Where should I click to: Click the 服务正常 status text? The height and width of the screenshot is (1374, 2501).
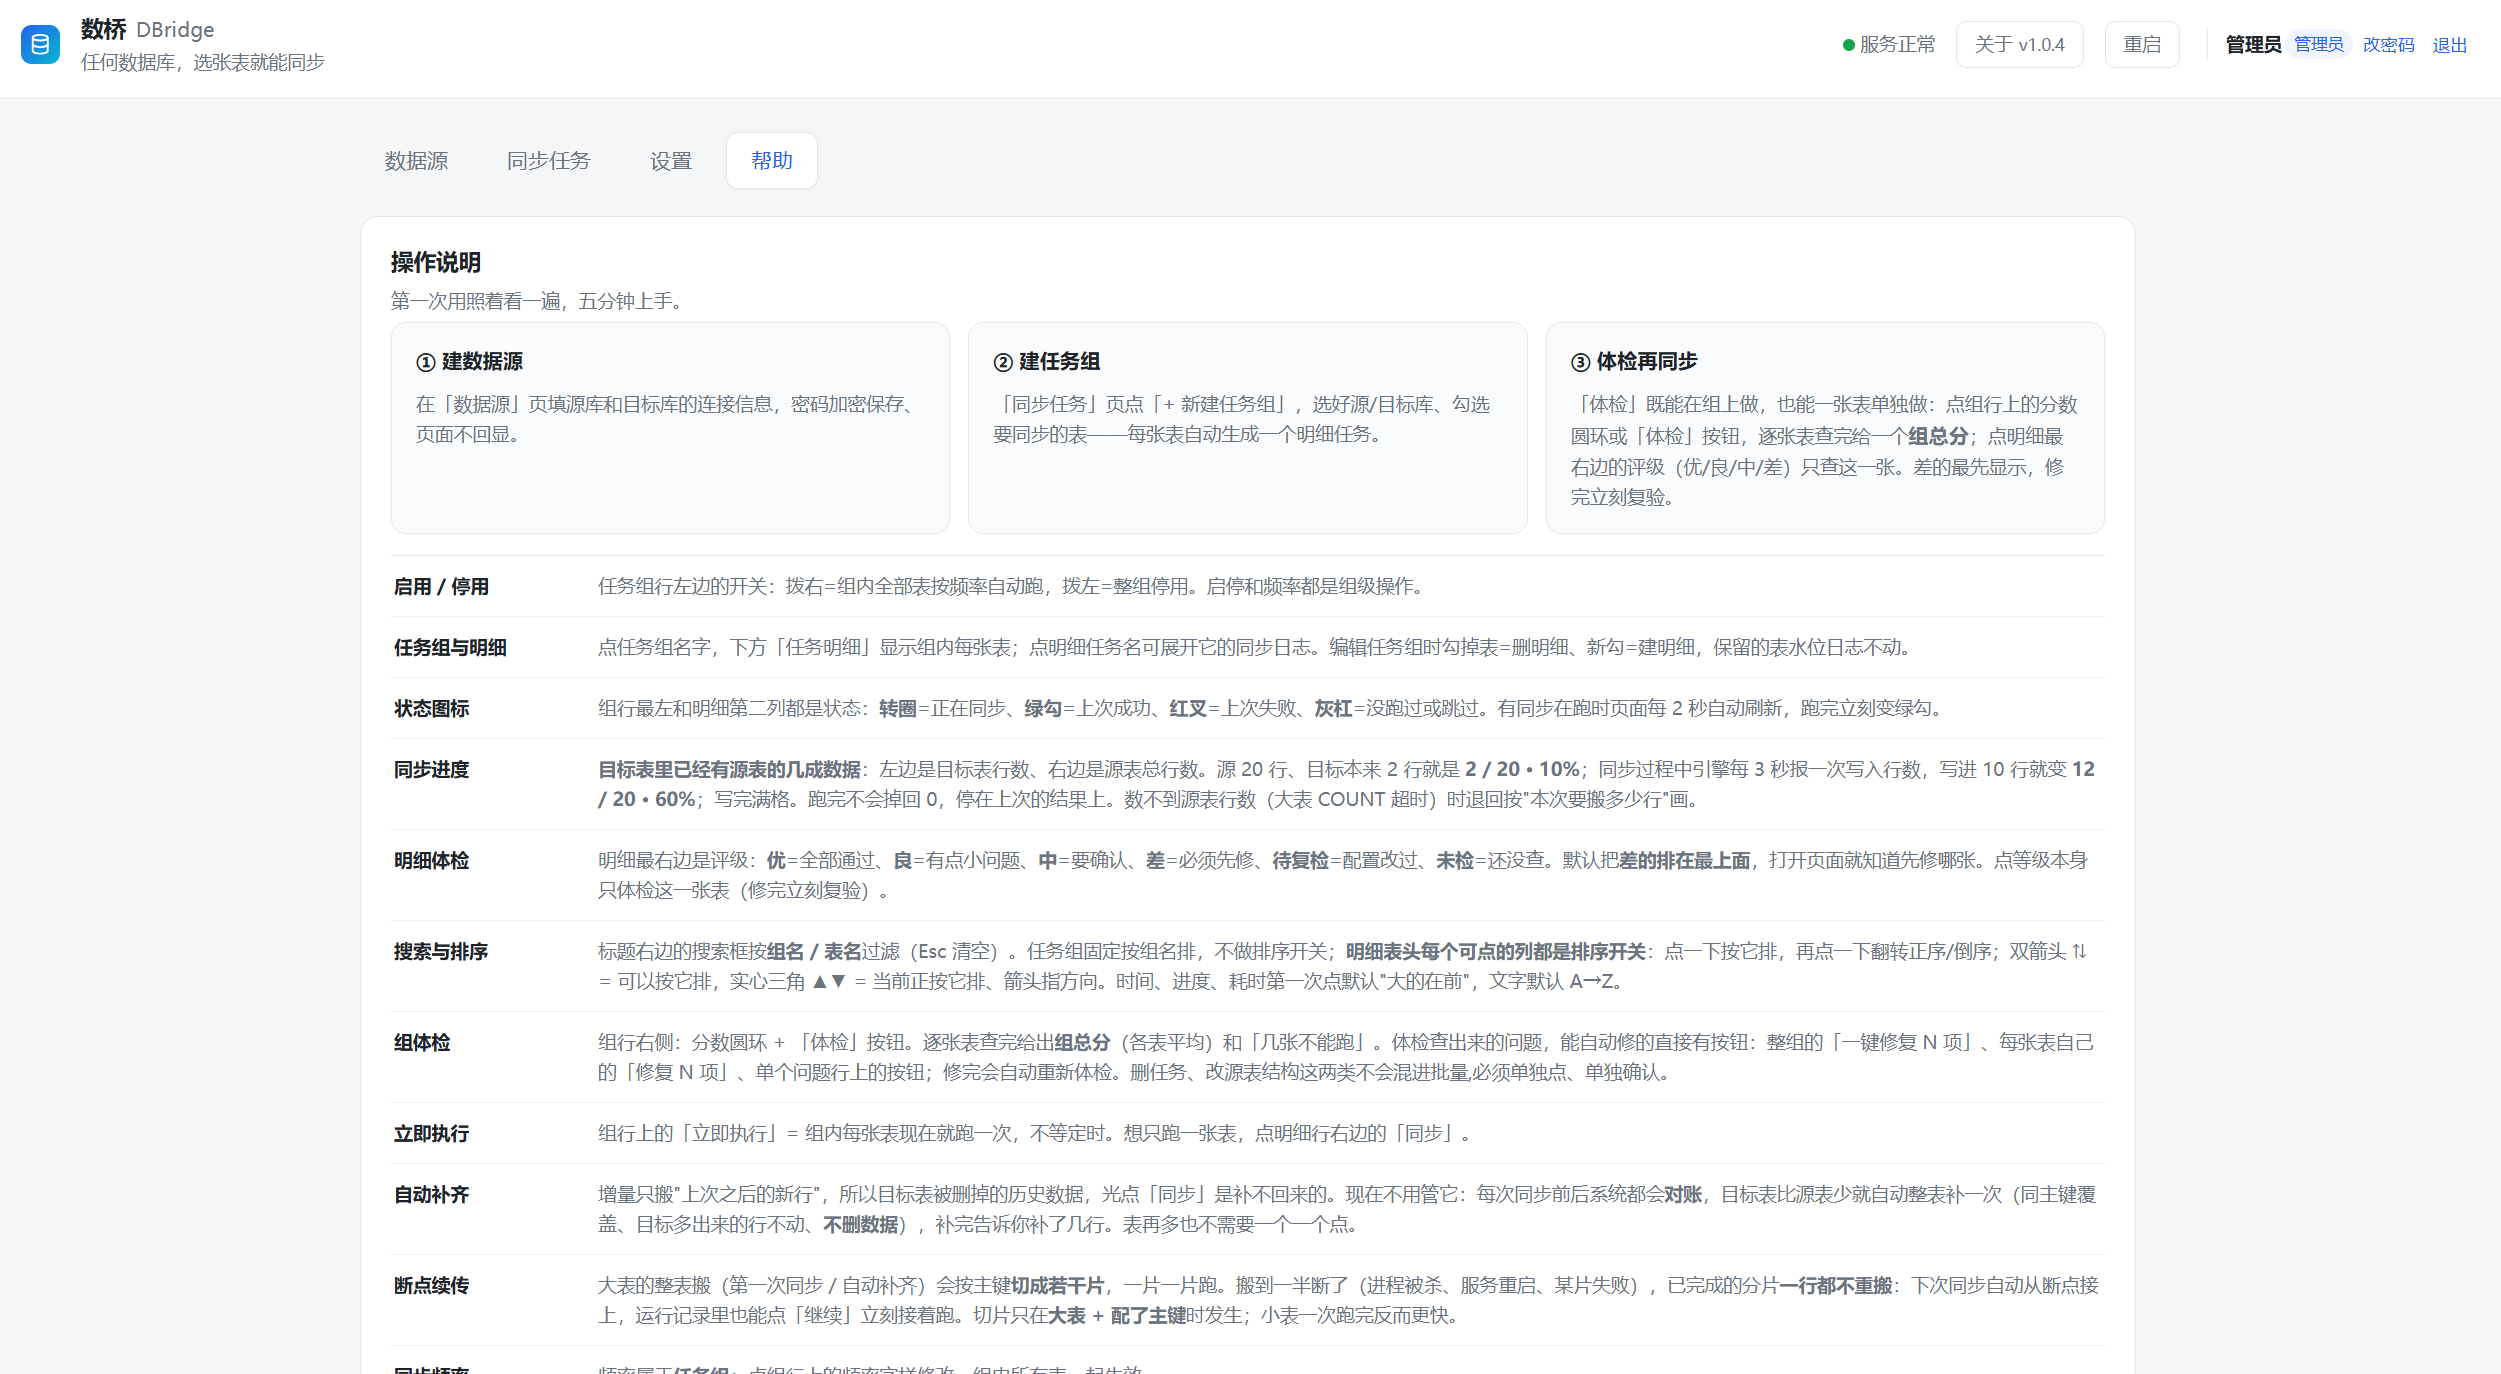(x=1898, y=45)
